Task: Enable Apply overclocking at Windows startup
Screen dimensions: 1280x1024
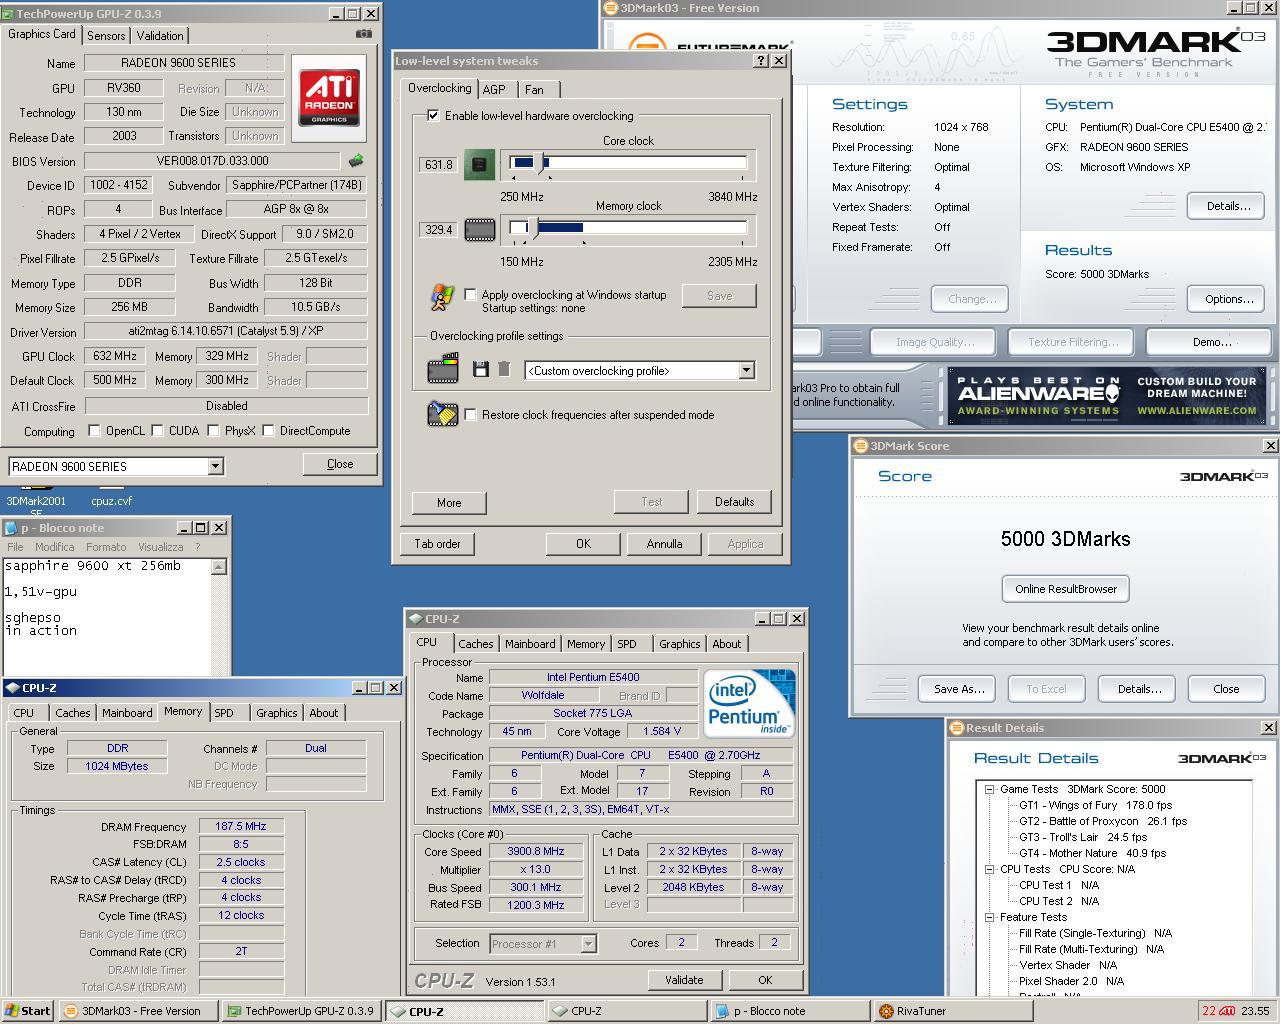Action: coord(470,294)
